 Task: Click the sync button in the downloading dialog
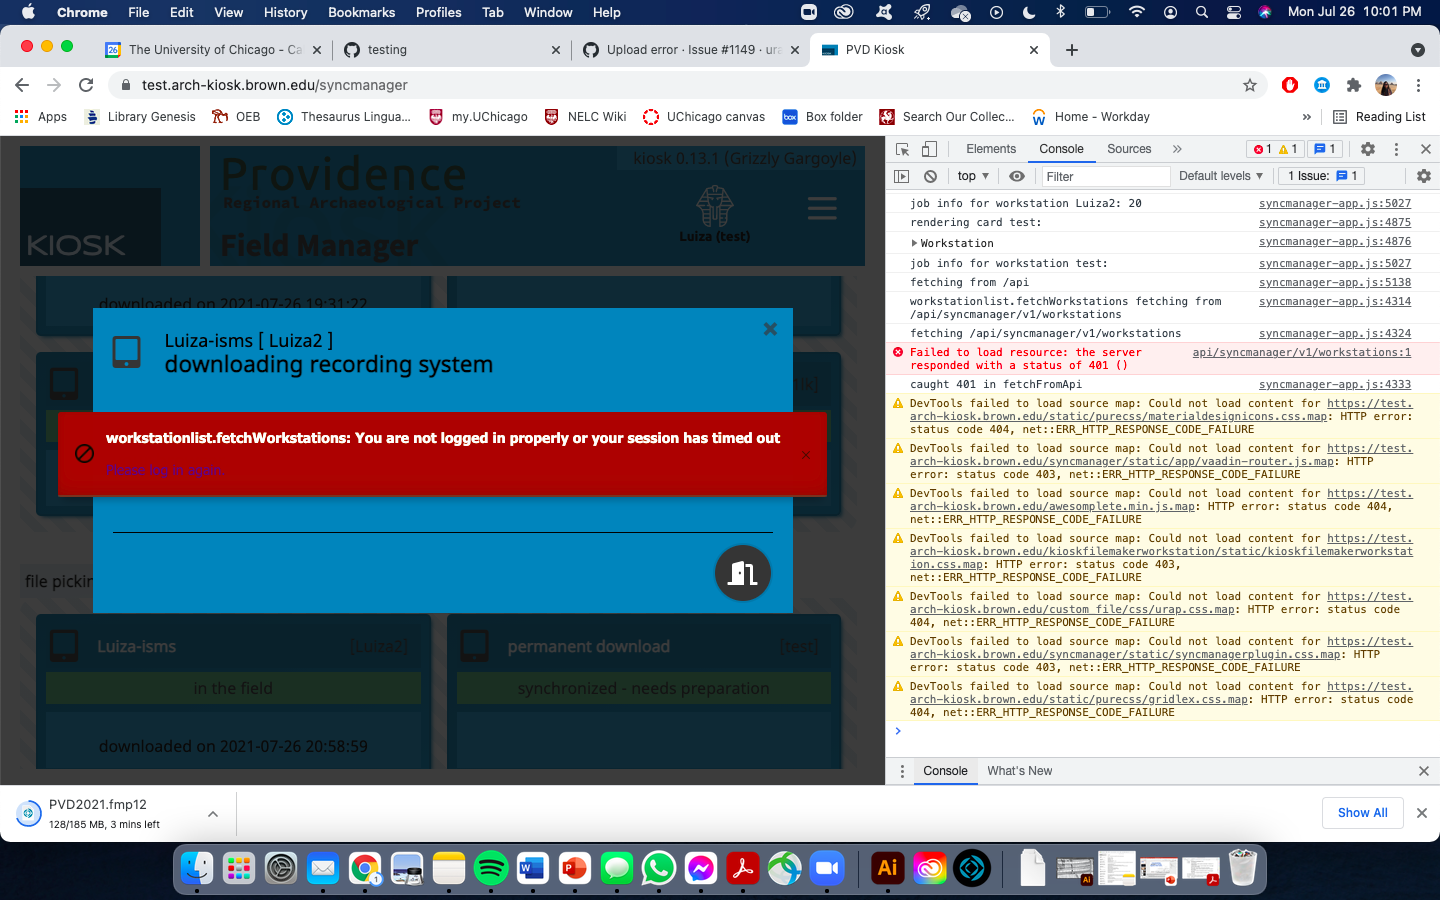coord(742,573)
